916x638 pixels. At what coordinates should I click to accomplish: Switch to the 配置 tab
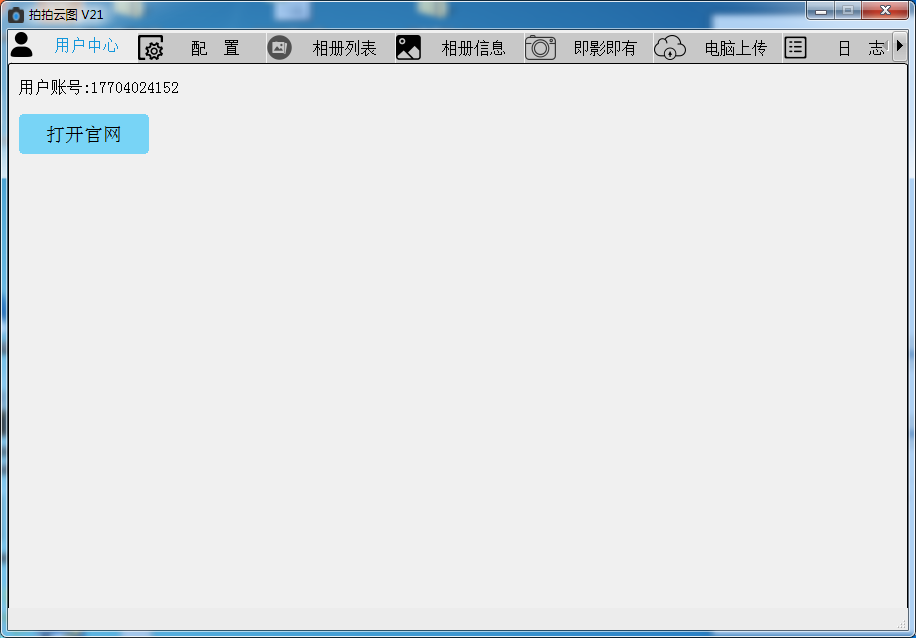tap(212, 47)
